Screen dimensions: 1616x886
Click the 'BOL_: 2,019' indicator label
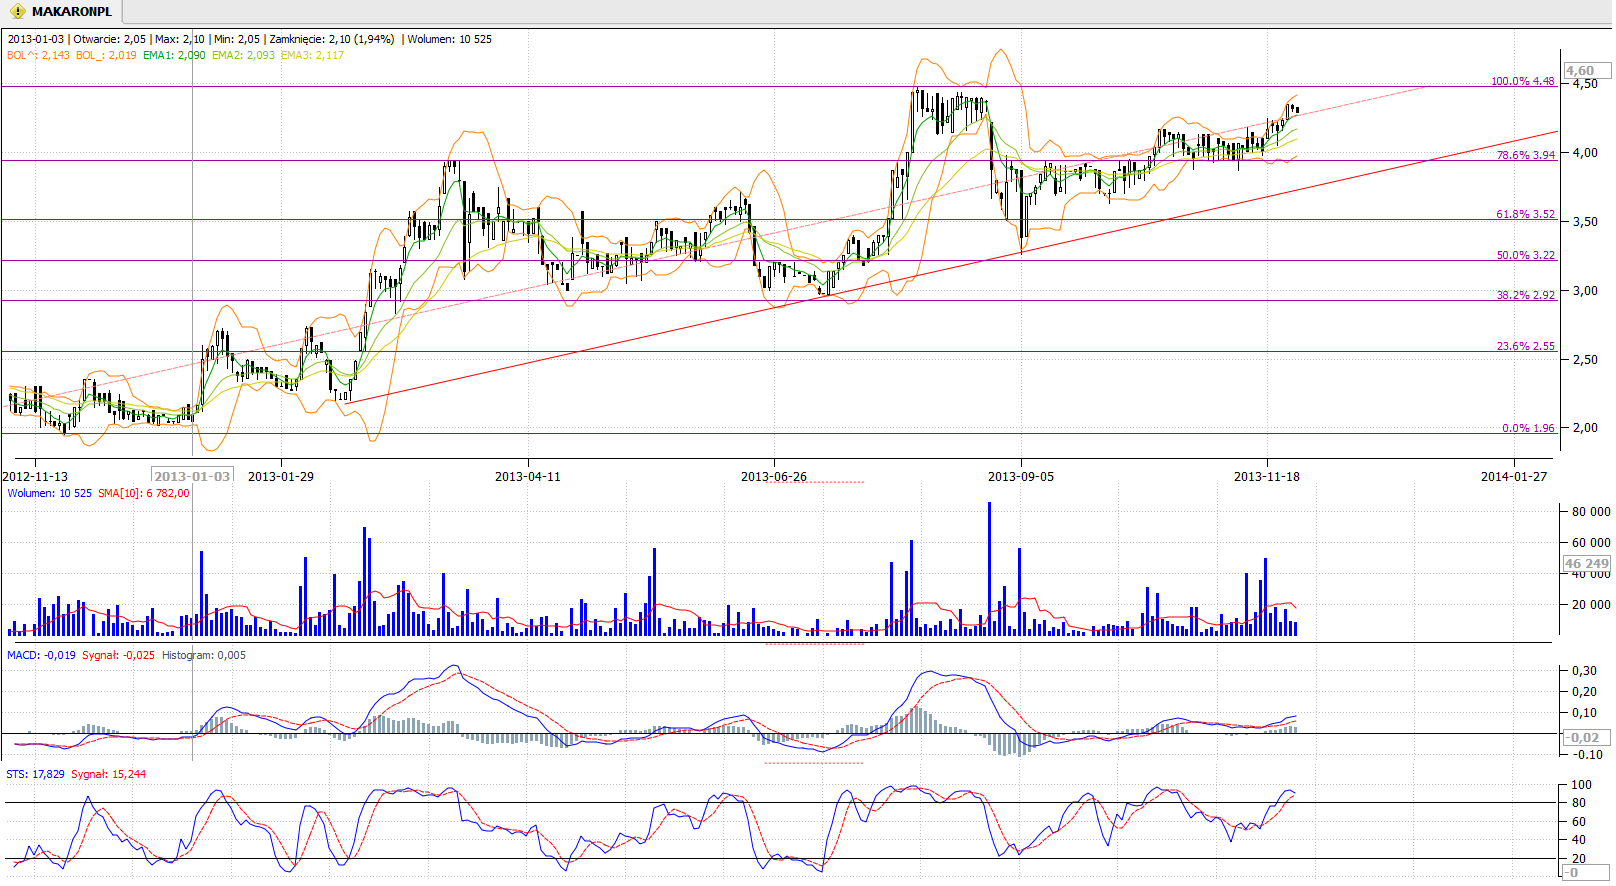pos(106,56)
